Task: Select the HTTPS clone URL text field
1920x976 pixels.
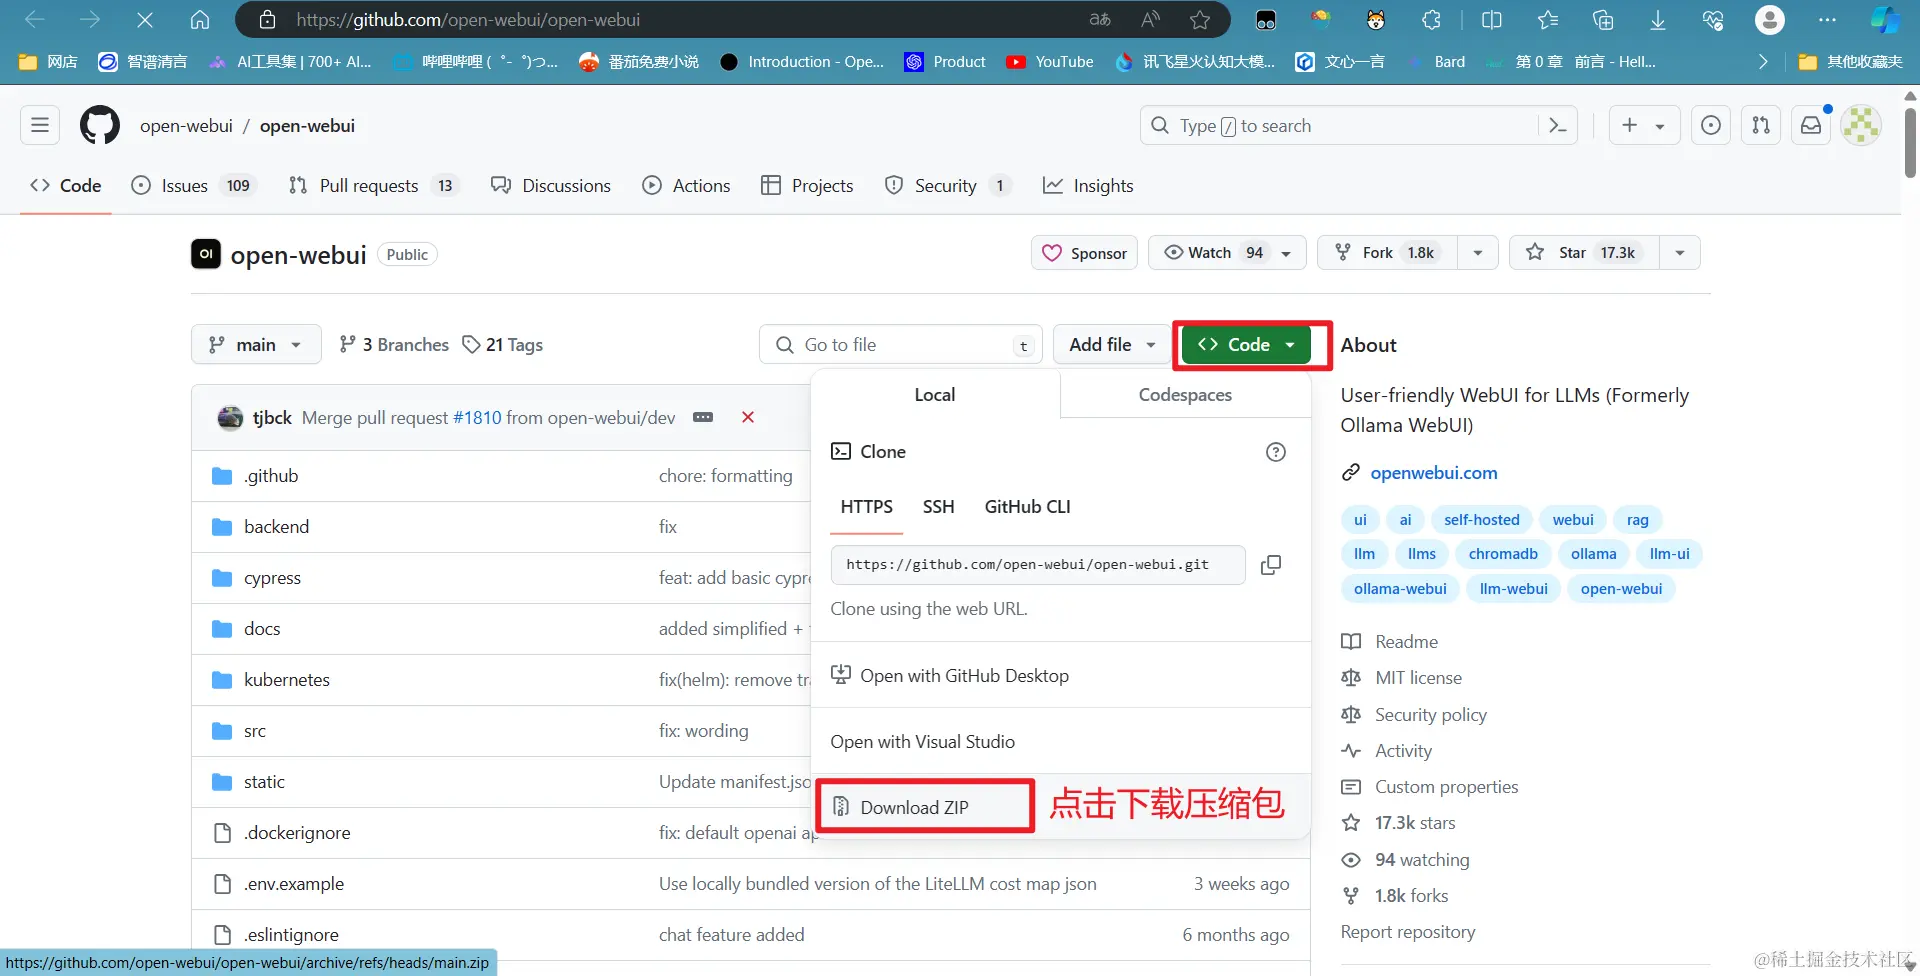Action: (x=1037, y=565)
